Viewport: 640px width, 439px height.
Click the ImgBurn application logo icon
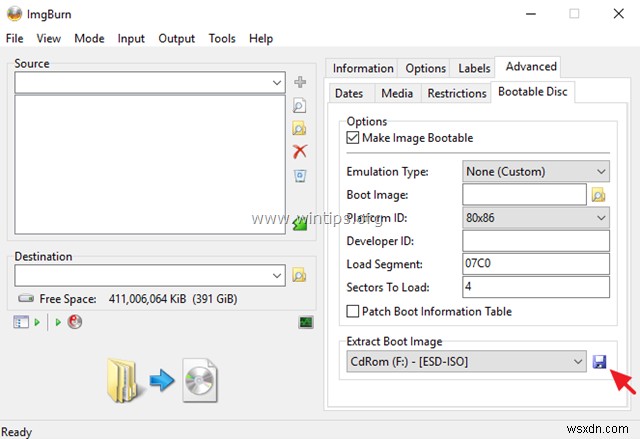pyautogui.click(x=14, y=14)
